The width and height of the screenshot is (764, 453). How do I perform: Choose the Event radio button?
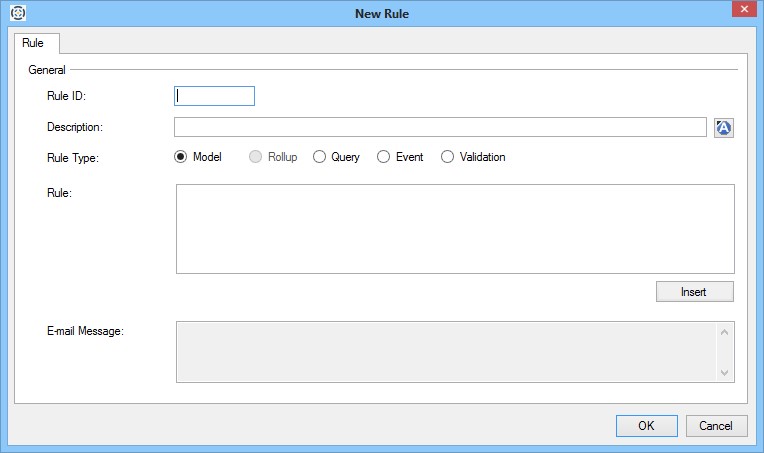(384, 157)
